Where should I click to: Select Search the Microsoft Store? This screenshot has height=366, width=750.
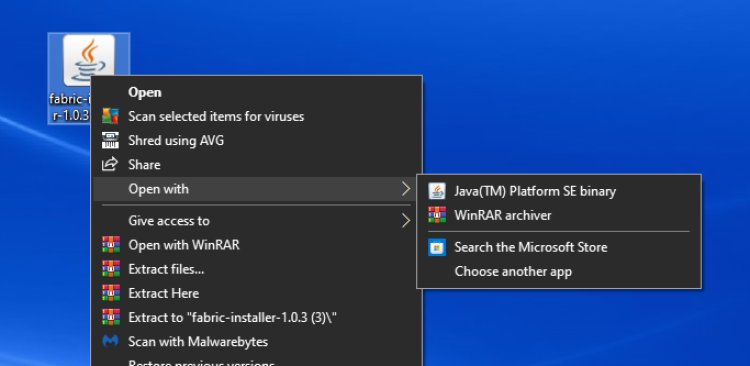coord(559,247)
